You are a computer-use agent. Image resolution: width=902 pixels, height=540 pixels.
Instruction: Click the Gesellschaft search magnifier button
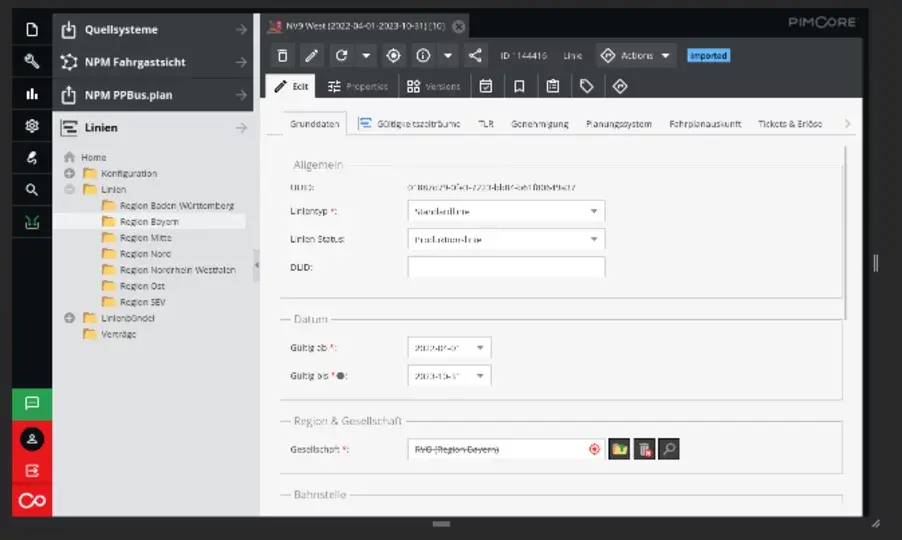(x=668, y=449)
